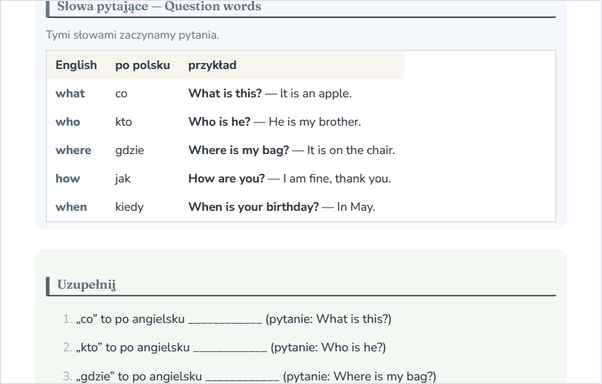
Task: Click the 'przykład' column header
Action: (x=212, y=65)
